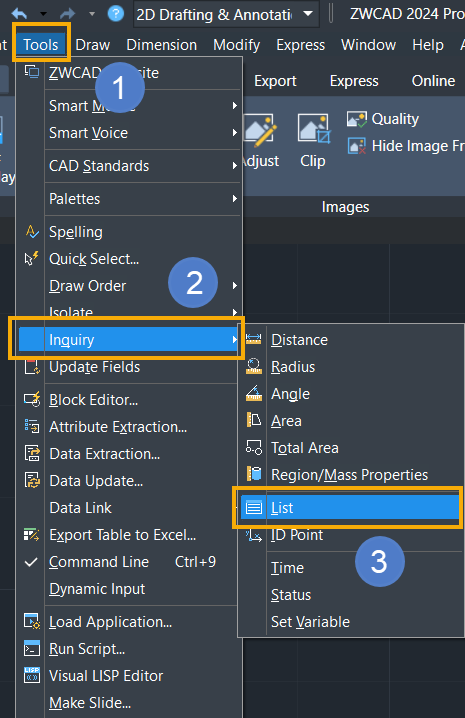This screenshot has height=718, width=465.
Task: Open Region/Mass Properties icon
Action: (253, 474)
